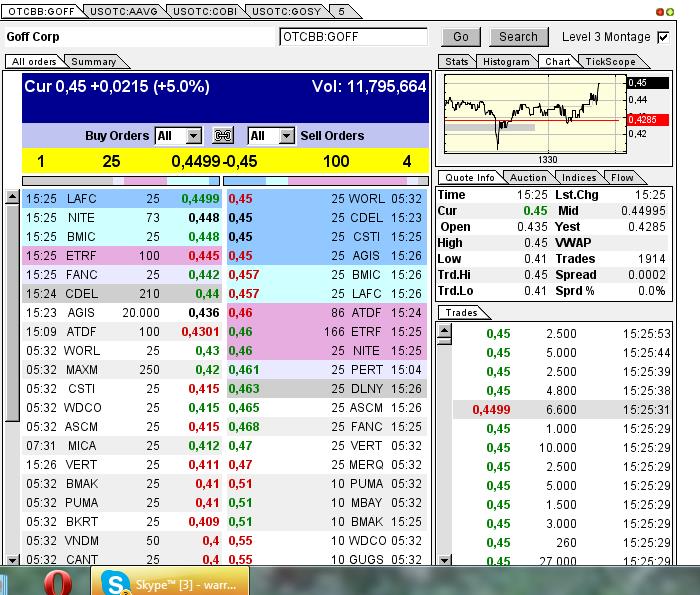The height and width of the screenshot is (595, 700).
Task: Open Sell Orders filter dropdown
Action: coord(271,136)
